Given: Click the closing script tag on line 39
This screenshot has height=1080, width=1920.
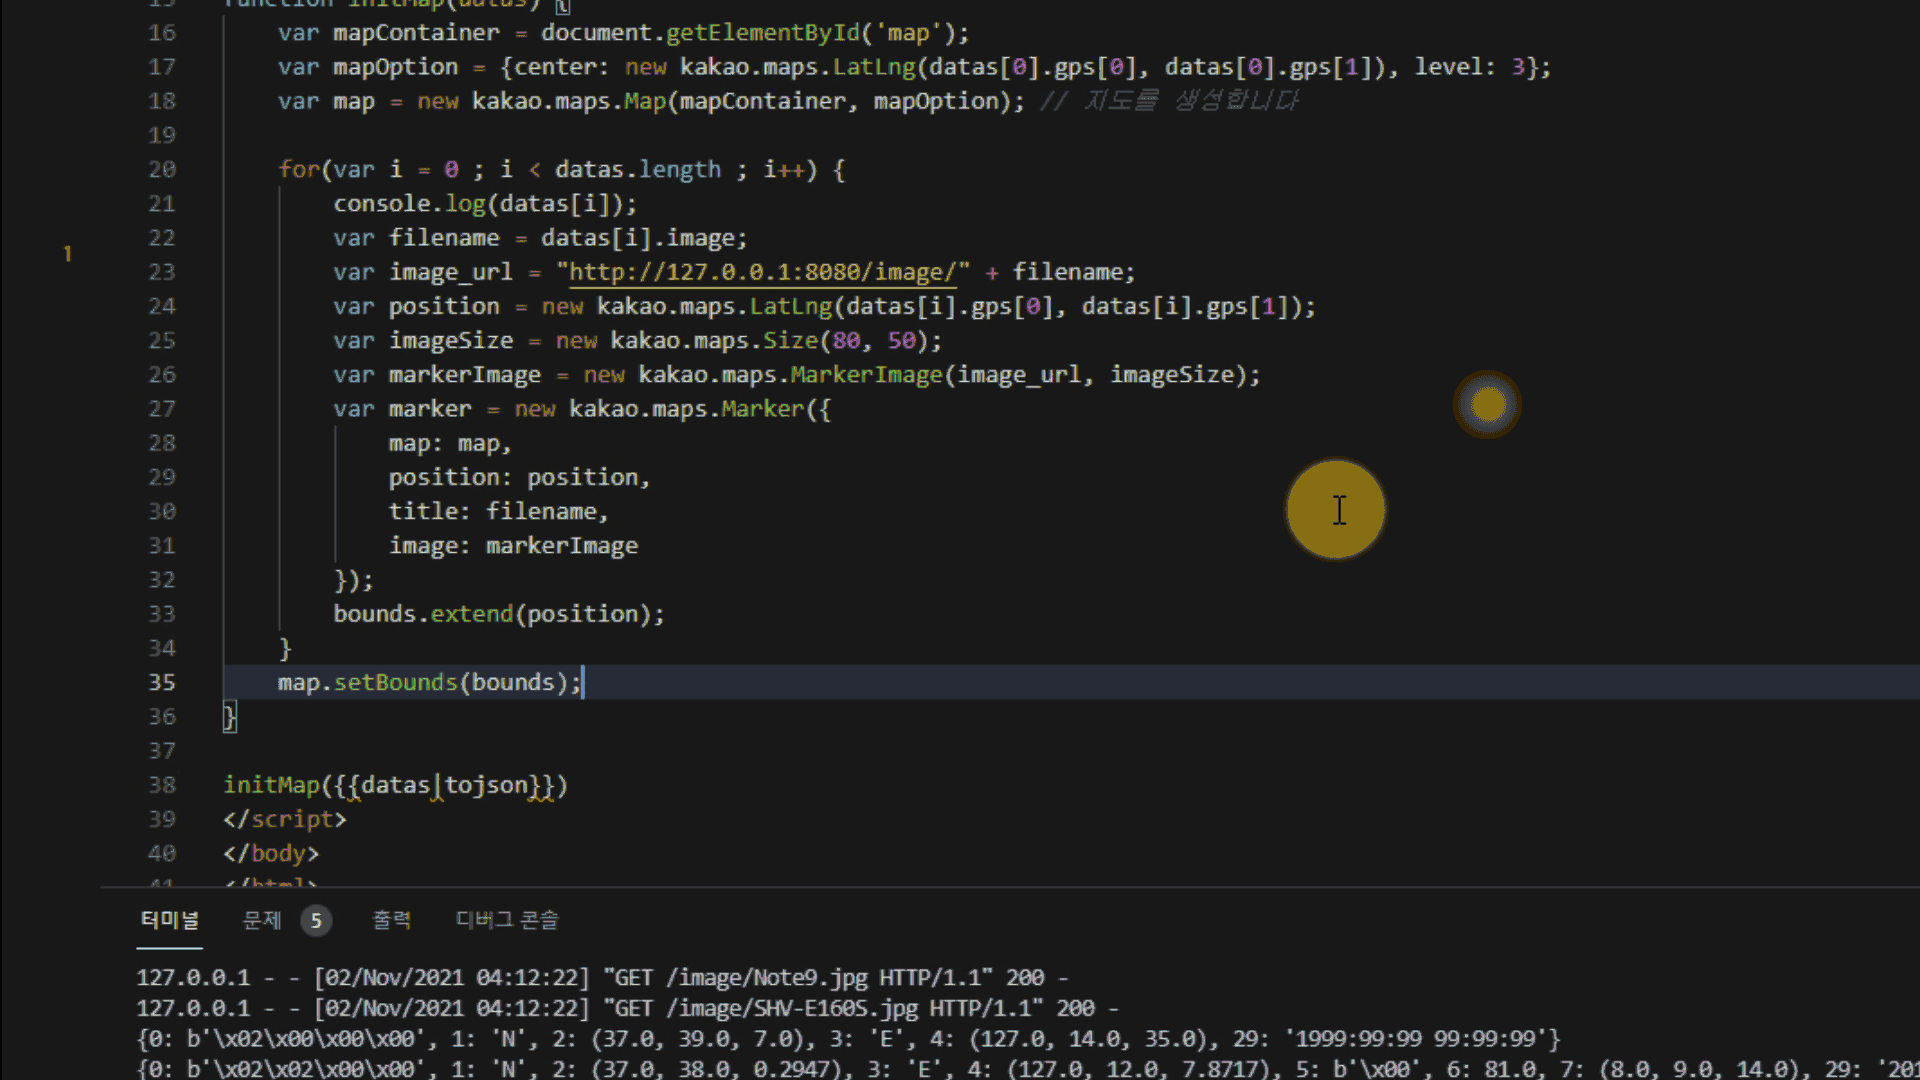Looking at the screenshot, I should click(285, 819).
